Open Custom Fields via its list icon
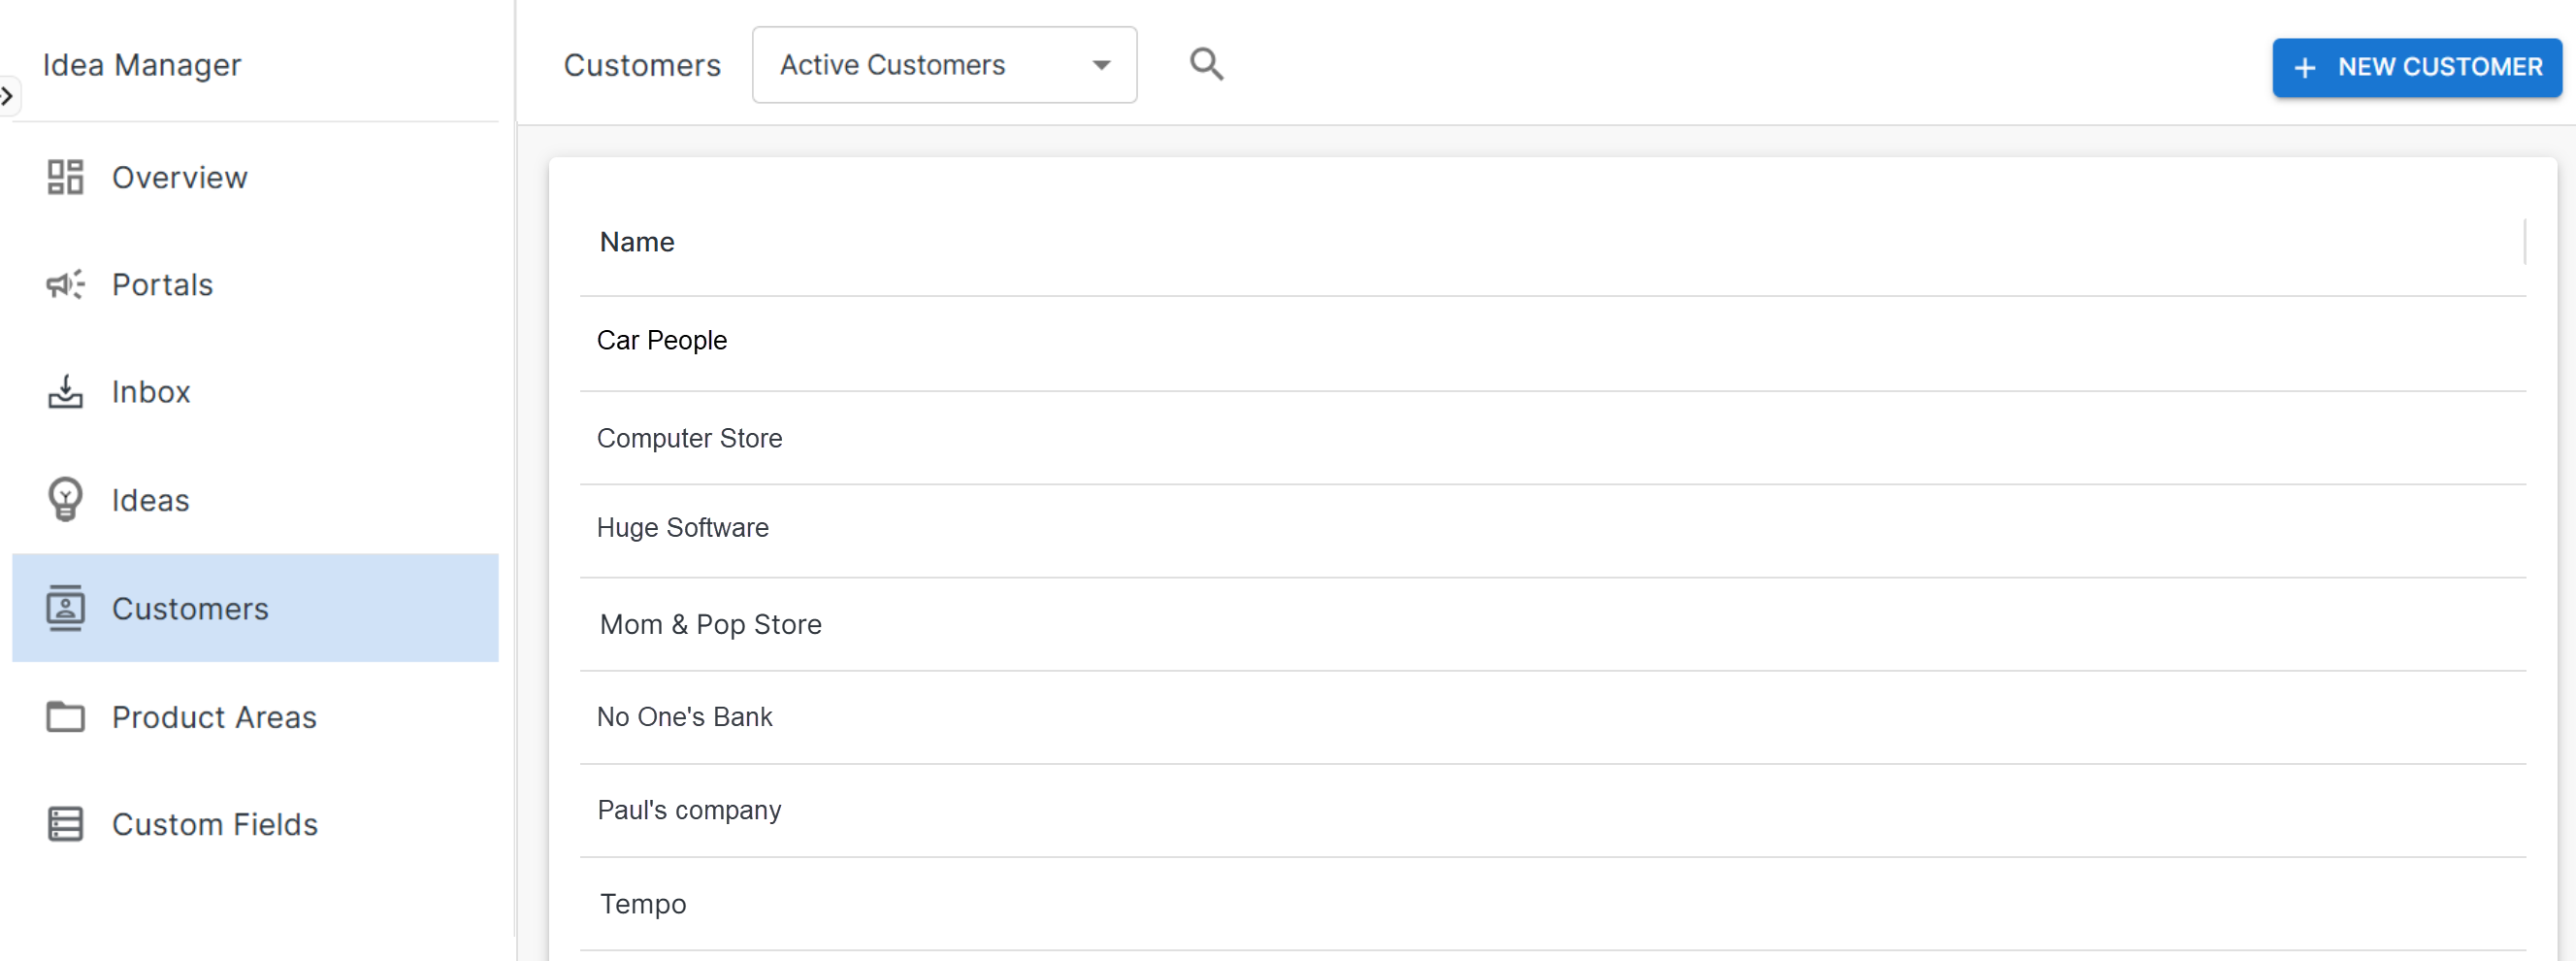Image resolution: width=2576 pixels, height=961 pixels. (x=65, y=824)
